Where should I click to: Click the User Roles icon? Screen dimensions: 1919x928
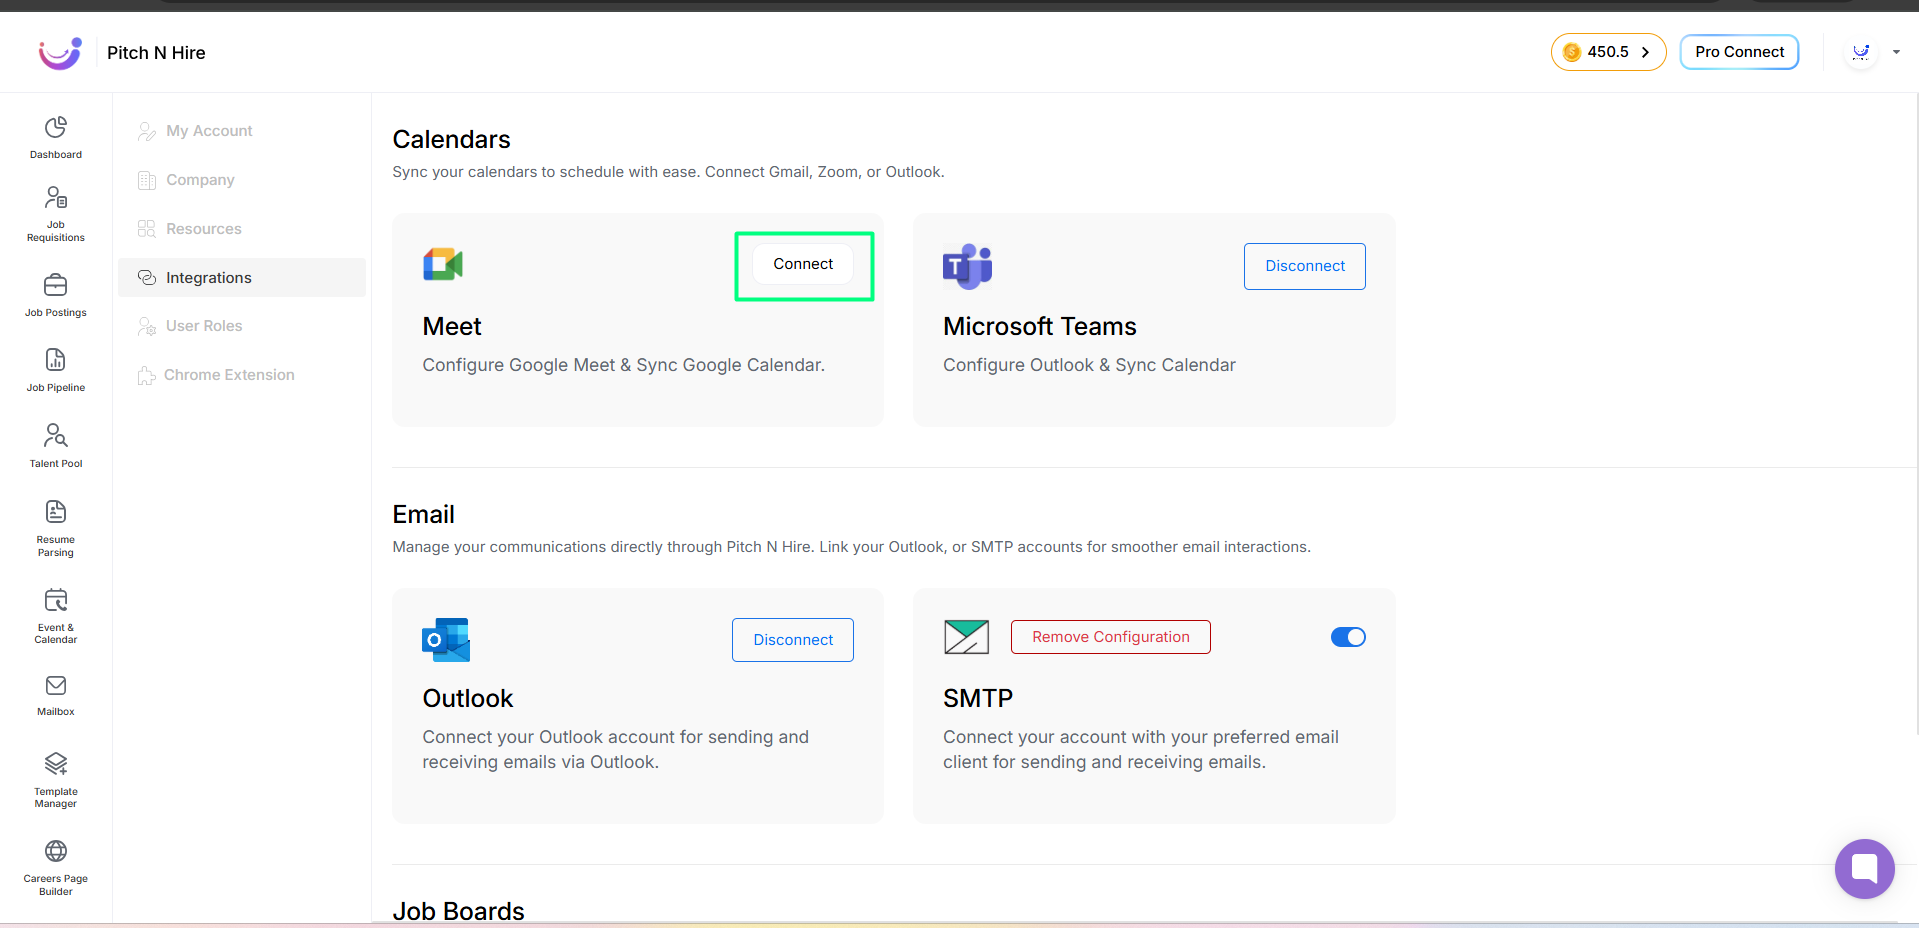pyautogui.click(x=147, y=326)
